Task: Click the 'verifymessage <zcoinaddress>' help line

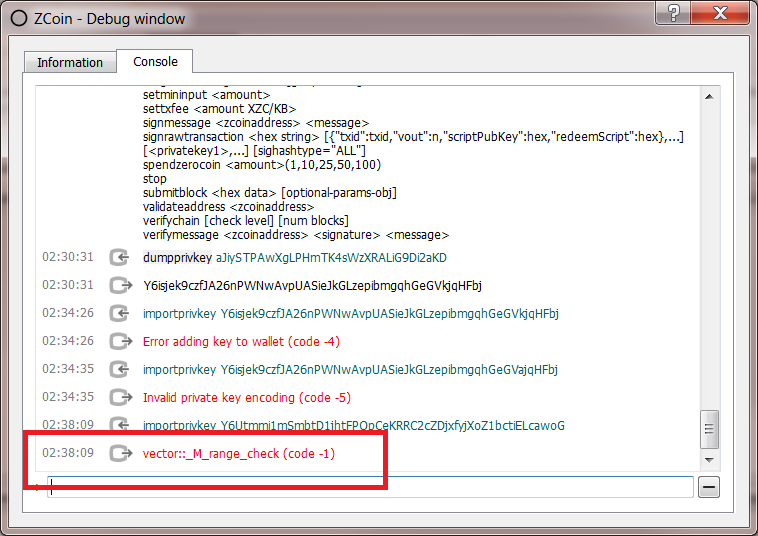Action: tap(296, 235)
